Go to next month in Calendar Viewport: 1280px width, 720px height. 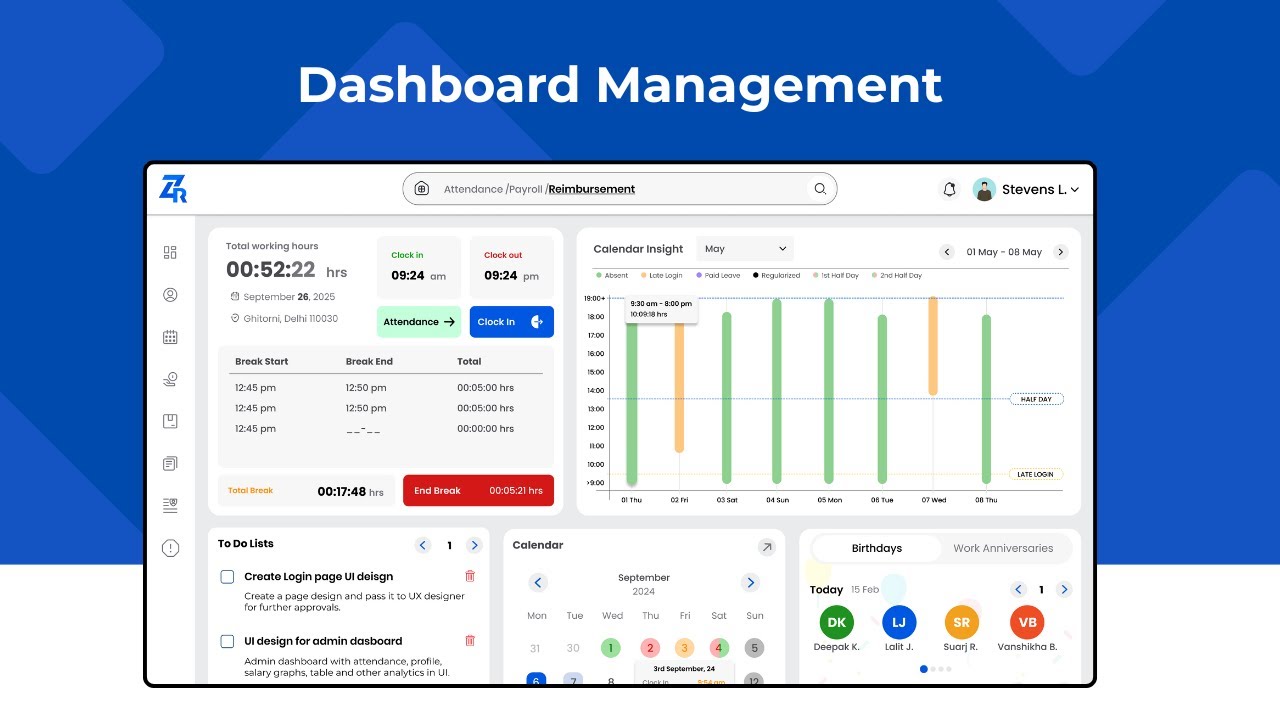(750, 583)
